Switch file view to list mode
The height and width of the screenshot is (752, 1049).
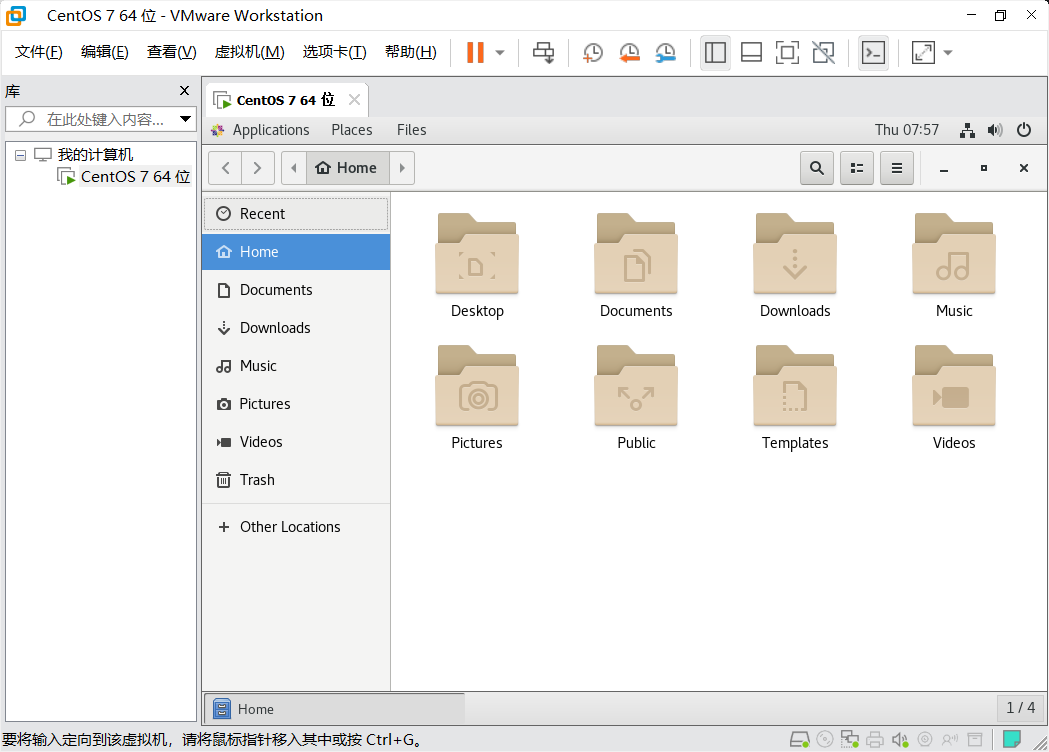857,168
